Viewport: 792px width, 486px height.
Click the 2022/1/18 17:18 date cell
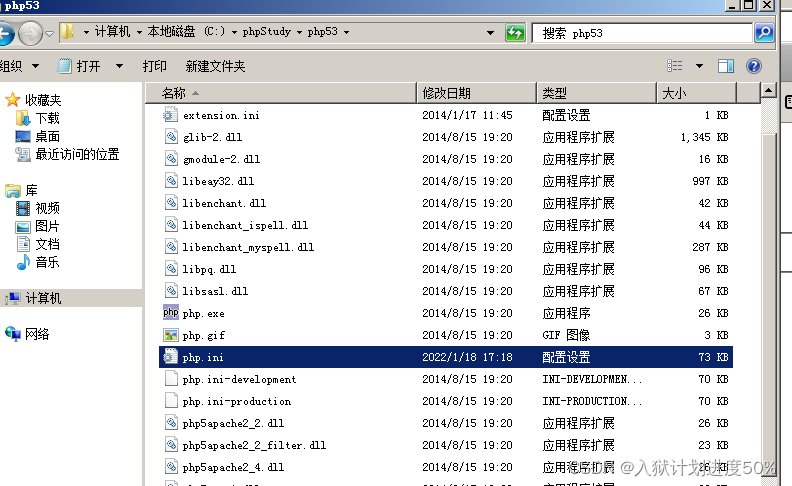point(467,357)
